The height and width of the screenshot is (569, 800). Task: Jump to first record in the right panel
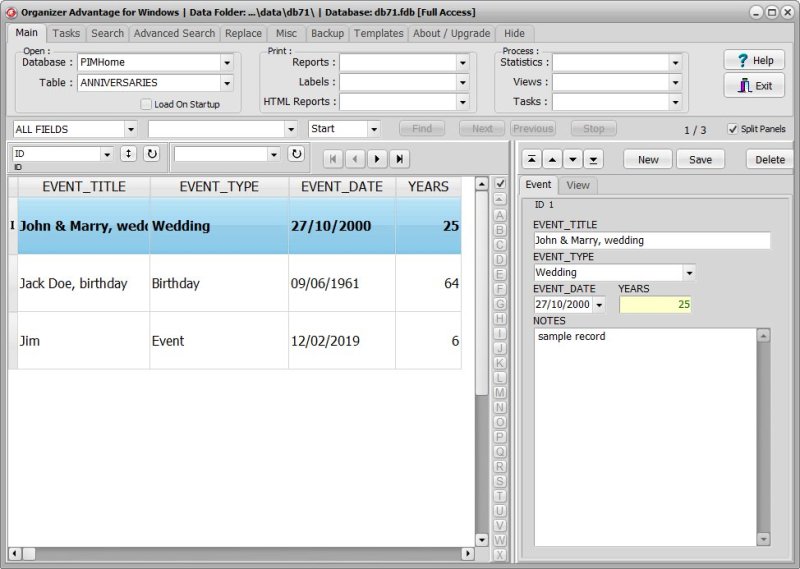point(531,160)
